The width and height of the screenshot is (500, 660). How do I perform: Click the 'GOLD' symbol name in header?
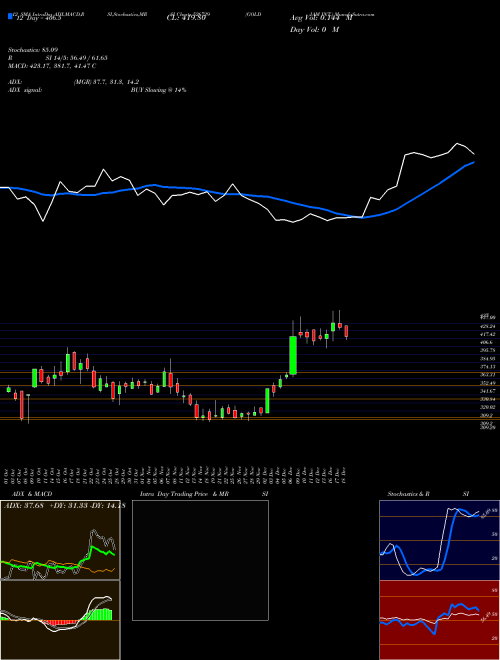pyautogui.click(x=253, y=14)
